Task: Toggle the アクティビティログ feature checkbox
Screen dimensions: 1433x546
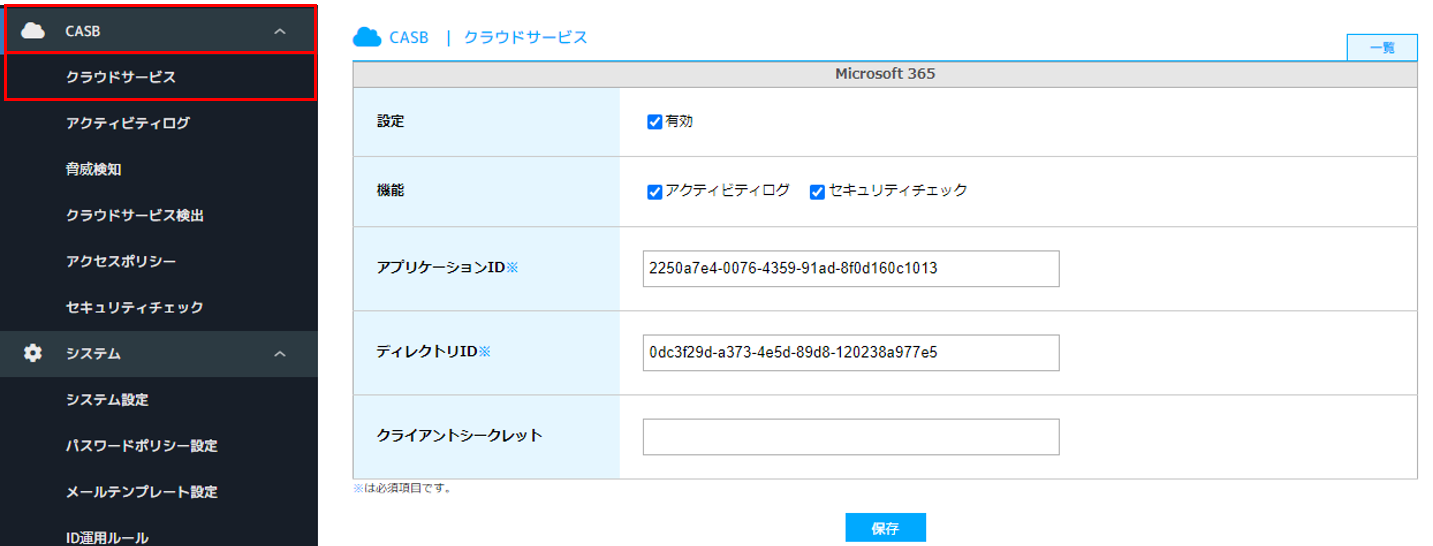Action: 655,191
